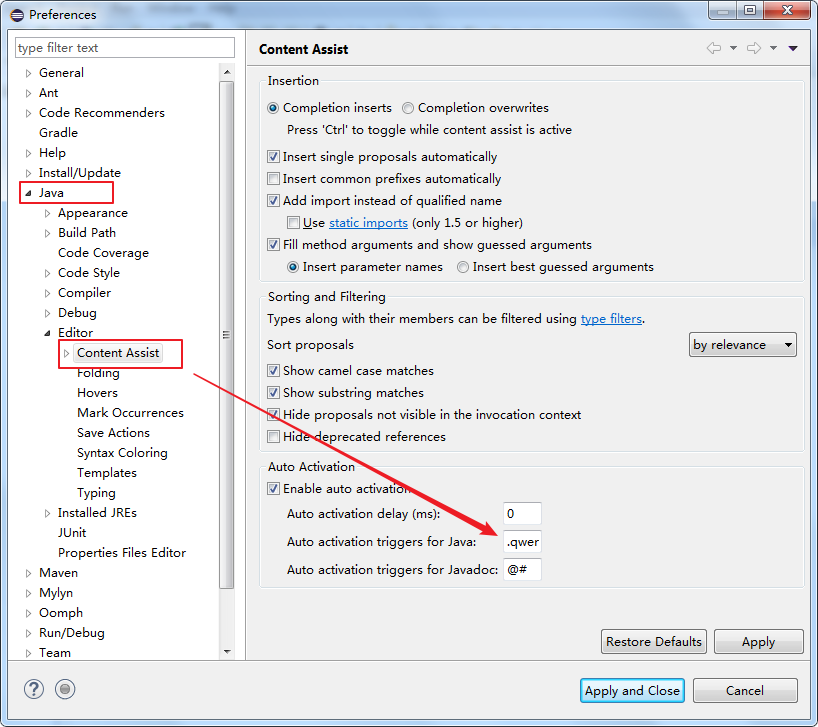This screenshot has width=818, height=727.
Task: Select Completion overwrites radio button
Action: (408, 108)
